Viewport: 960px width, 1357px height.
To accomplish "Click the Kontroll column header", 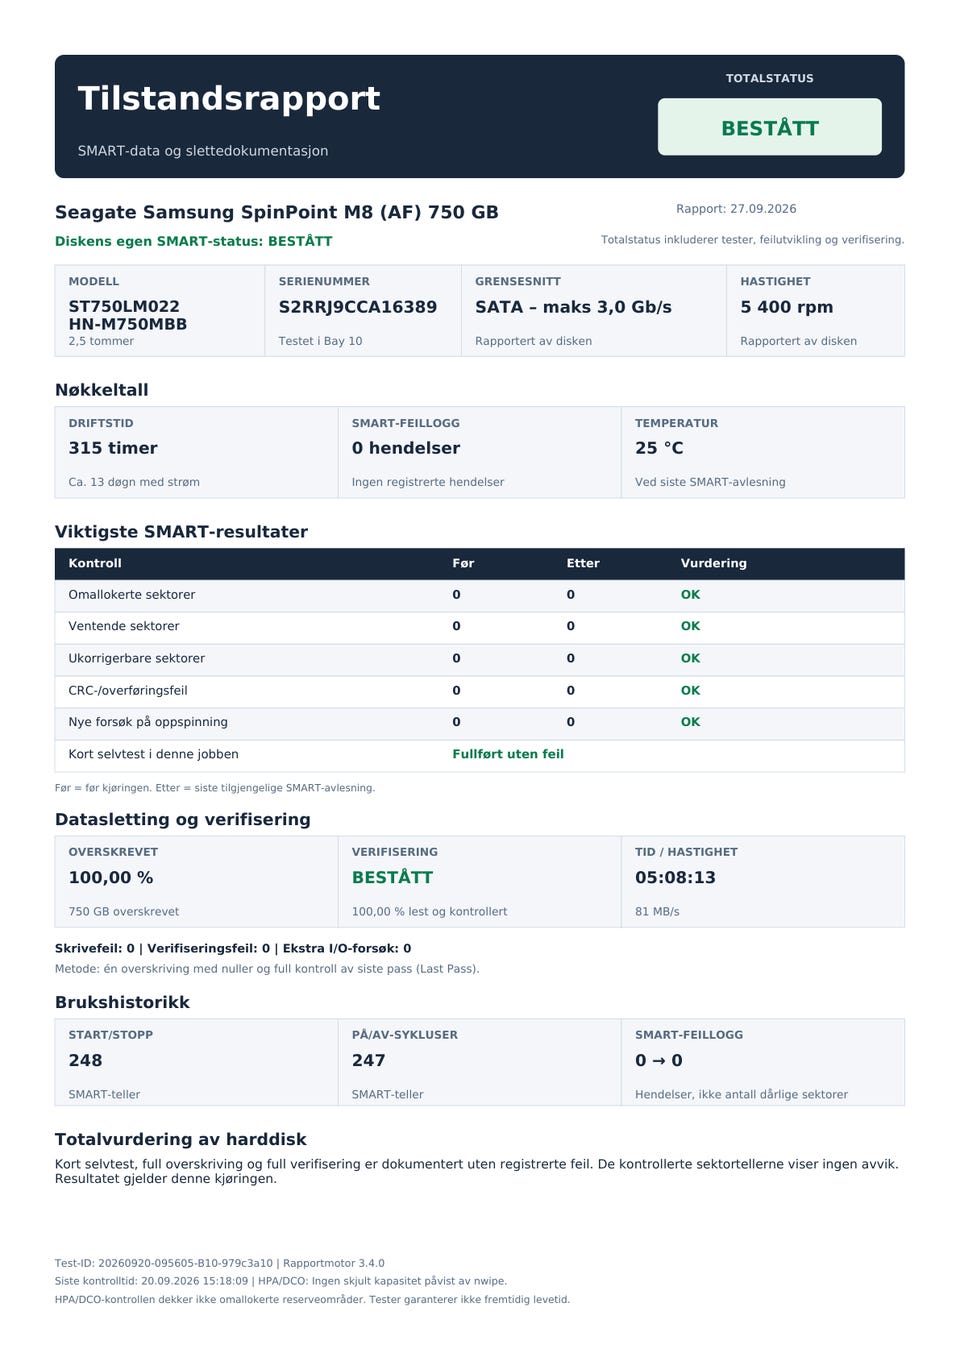I will point(95,563).
